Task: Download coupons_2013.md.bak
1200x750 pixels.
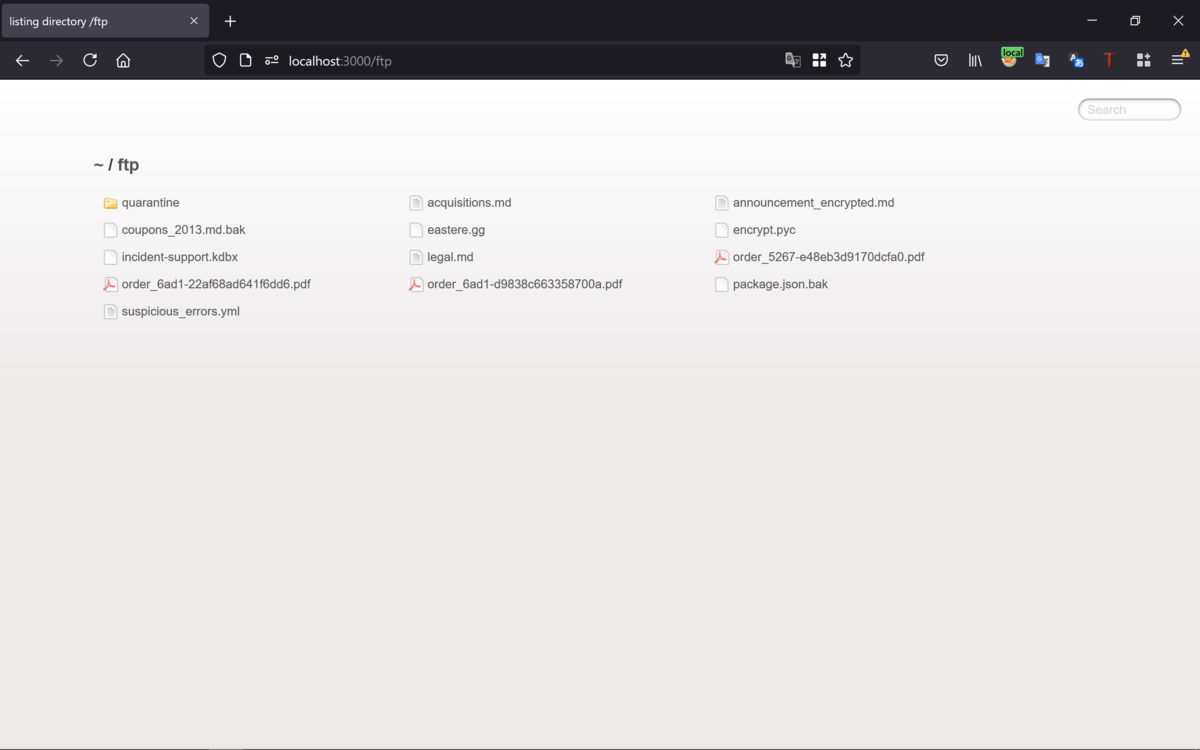Action: [183, 230]
